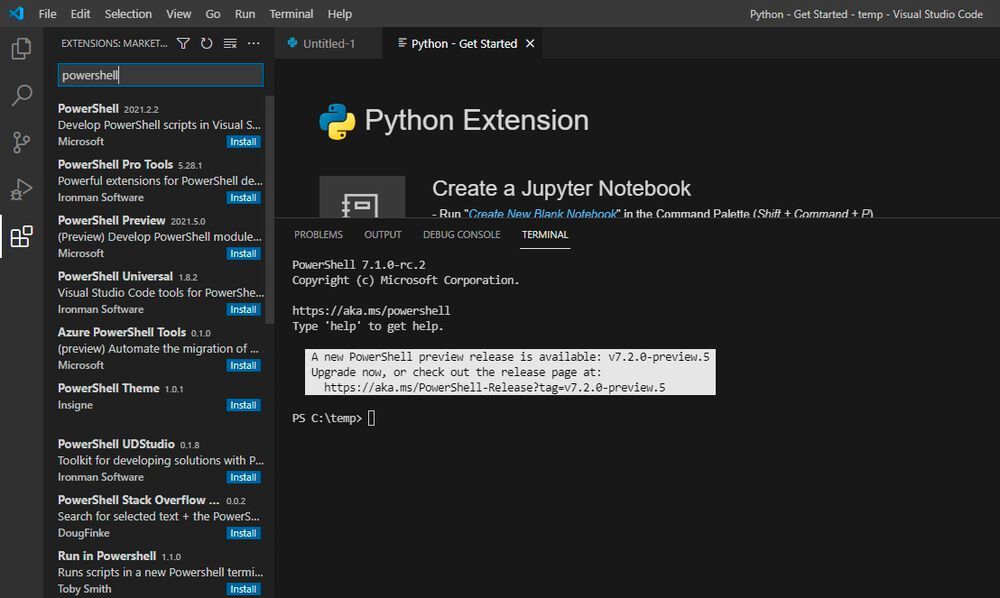Click the Python Extension heading
Image resolution: width=1000 pixels, height=598 pixels.
click(476, 120)
